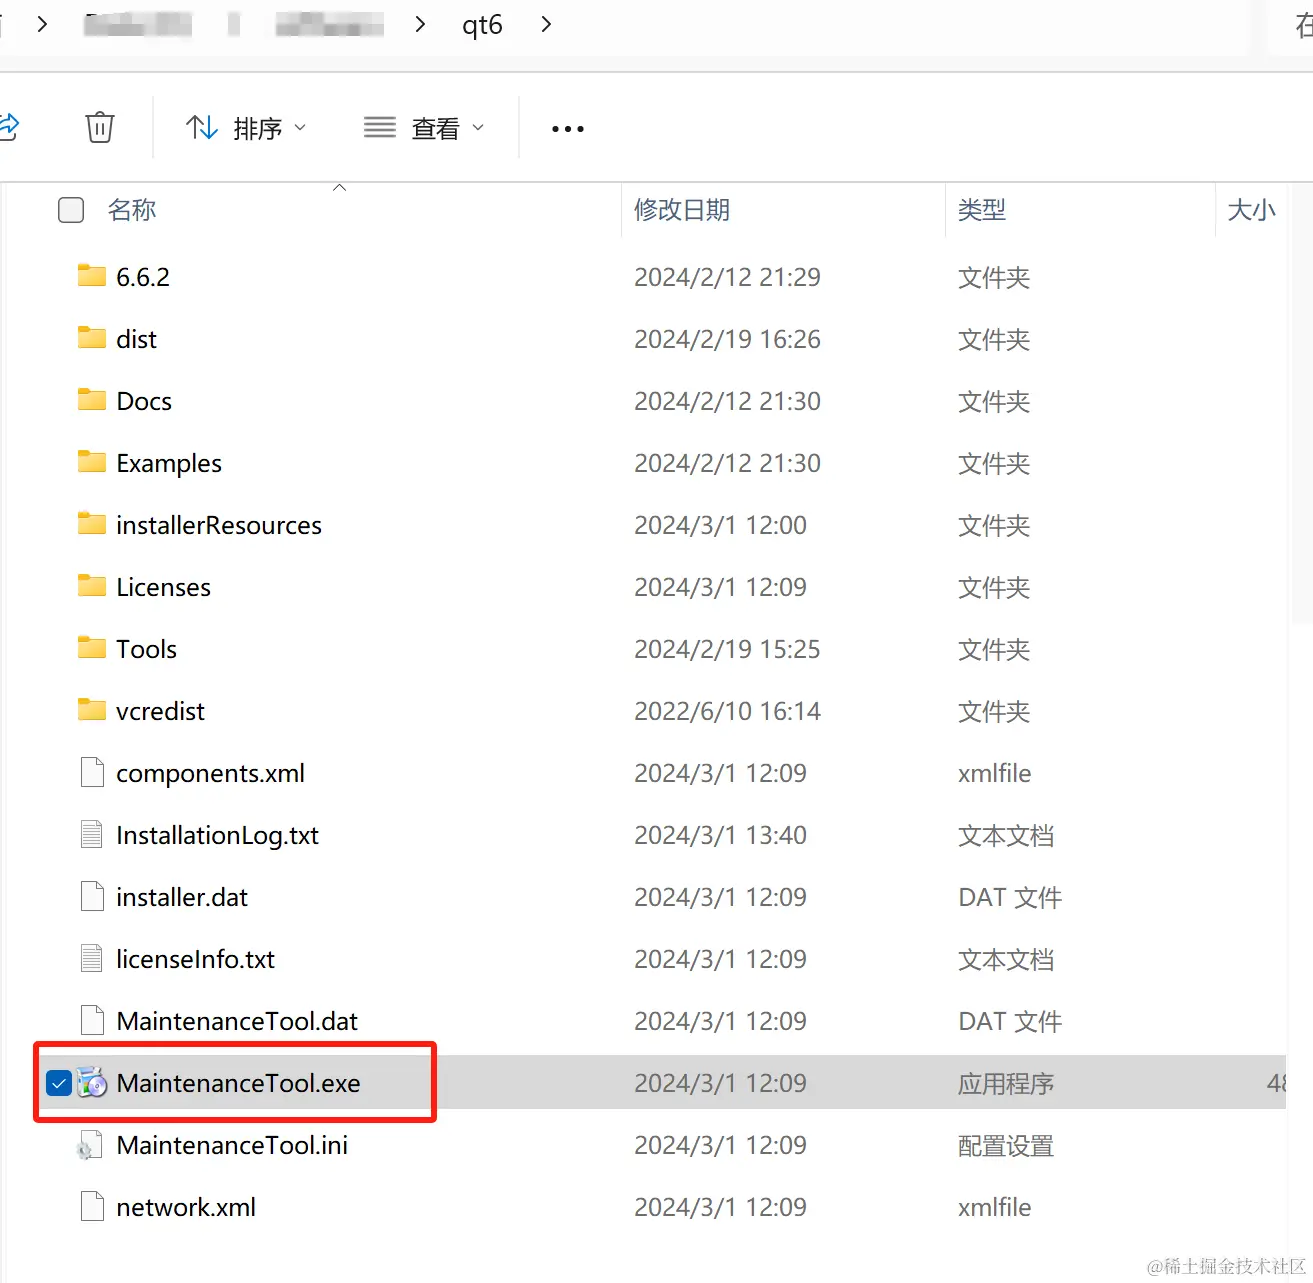Click the MaintenanceTool.dat file icon
The image size is (1313, 1283).
(x=92, y=1021)
